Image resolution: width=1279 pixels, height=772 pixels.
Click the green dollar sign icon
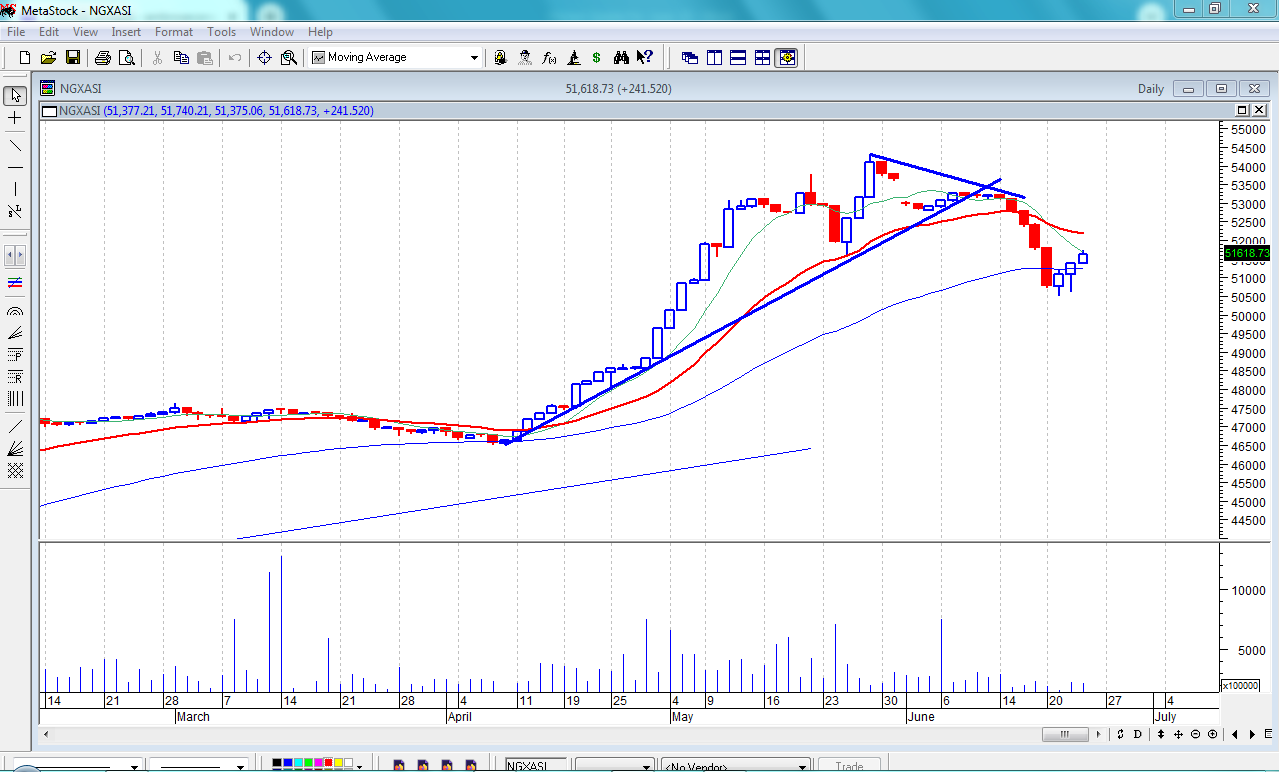pos(597,58)
